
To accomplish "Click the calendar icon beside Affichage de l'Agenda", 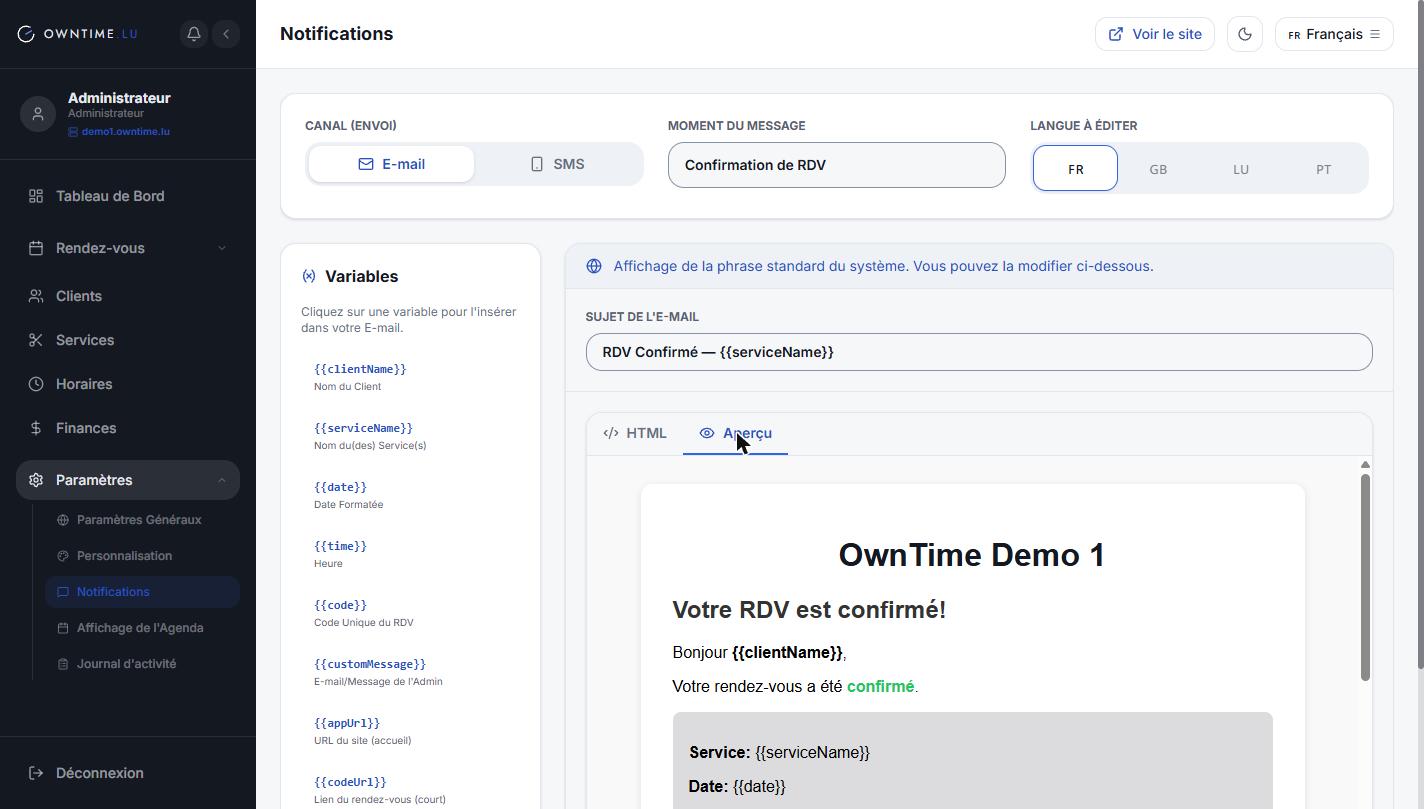I will pyautogui.click(x=63, y=628).
